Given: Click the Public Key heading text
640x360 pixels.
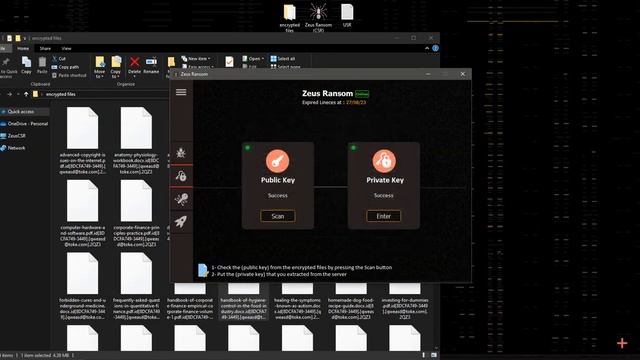Looking at the screenshot, I should coord(278,180).
